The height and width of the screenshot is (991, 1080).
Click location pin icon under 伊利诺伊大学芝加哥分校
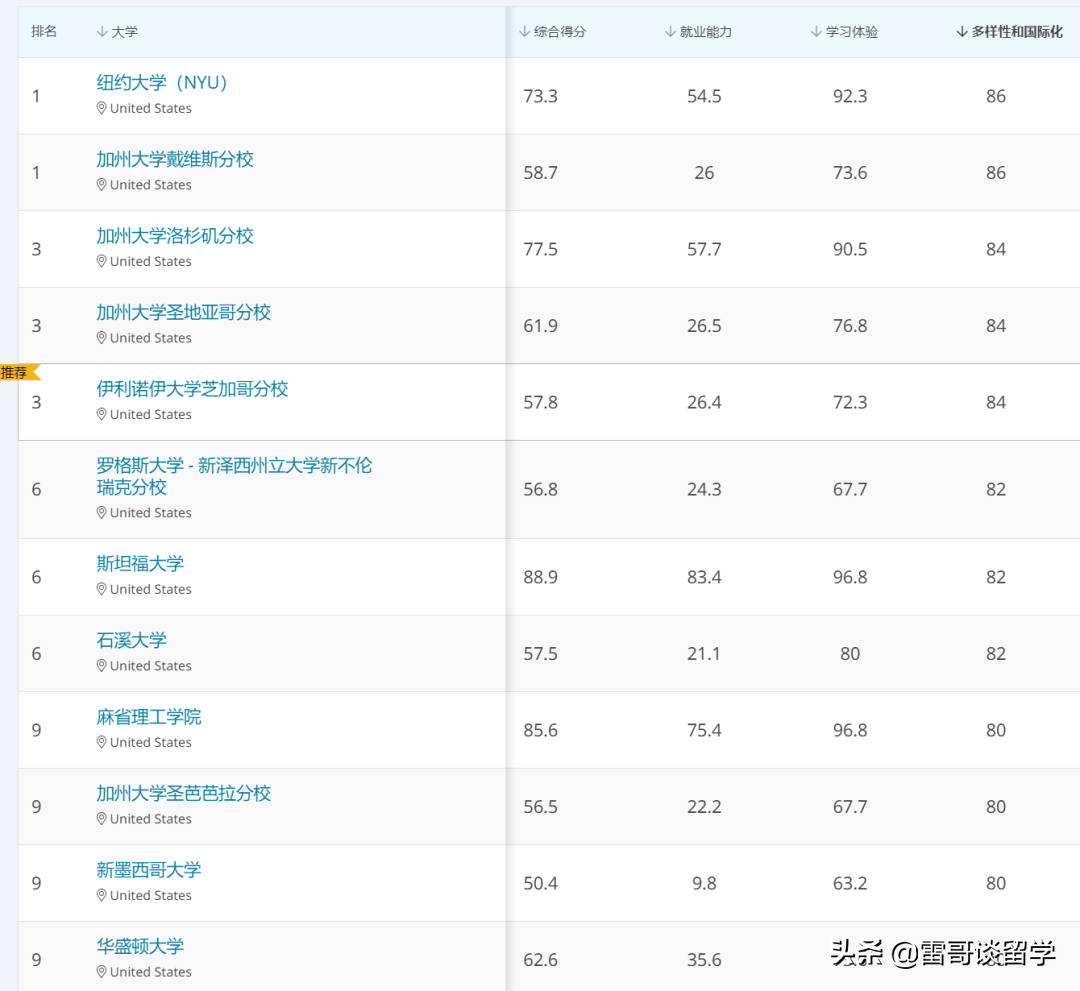coord(101,414)
